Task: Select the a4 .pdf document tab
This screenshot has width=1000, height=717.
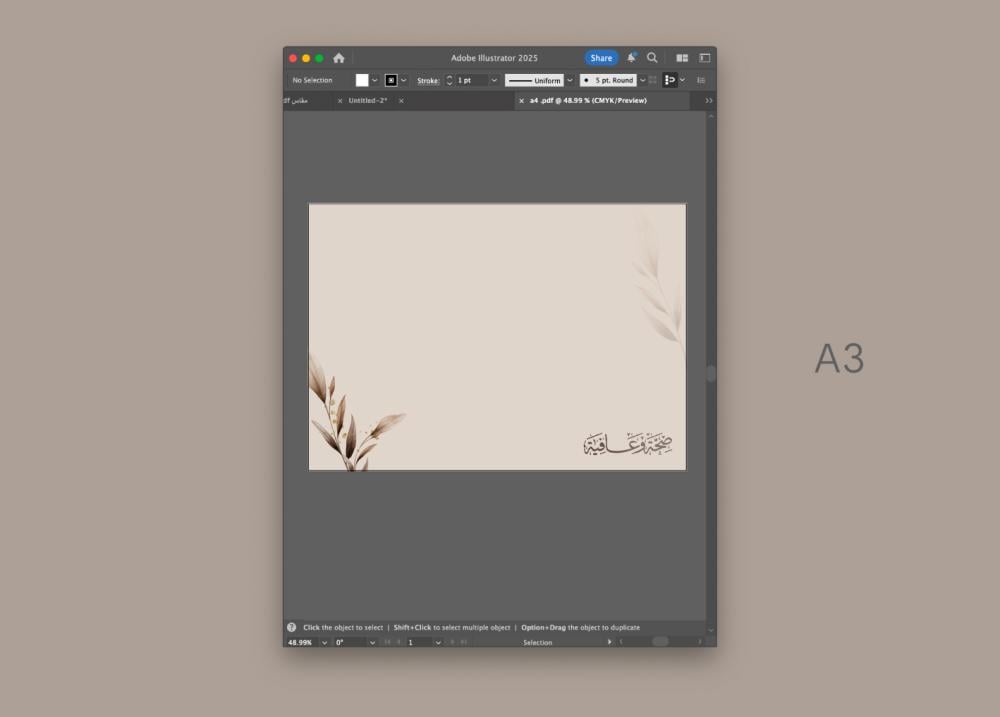Action: point(588,101)
